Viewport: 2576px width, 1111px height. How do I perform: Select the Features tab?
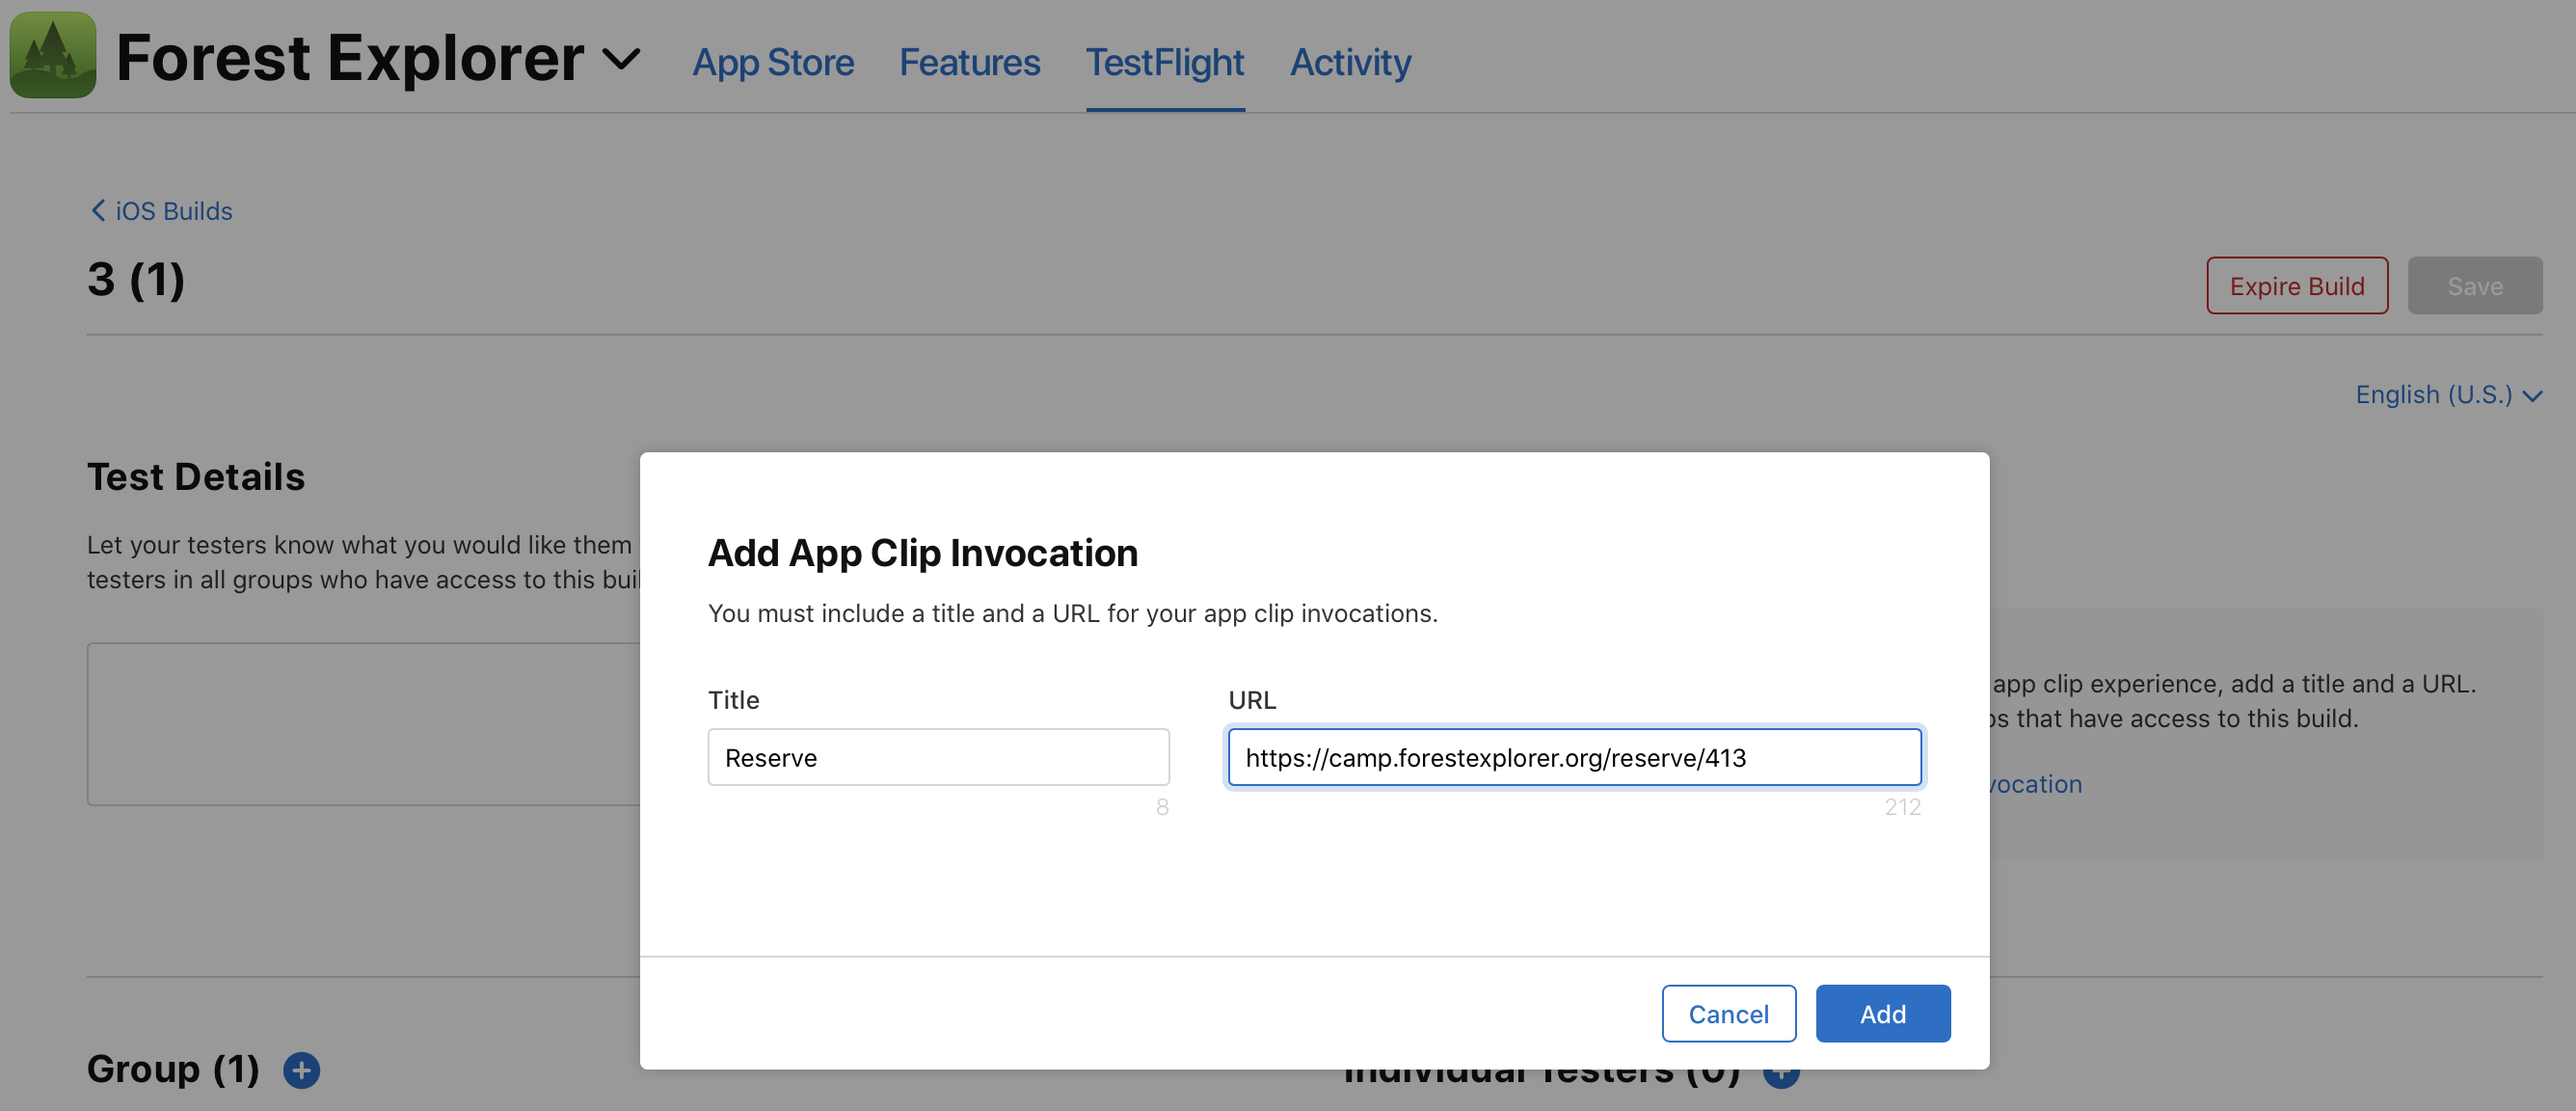coord(968,62)
